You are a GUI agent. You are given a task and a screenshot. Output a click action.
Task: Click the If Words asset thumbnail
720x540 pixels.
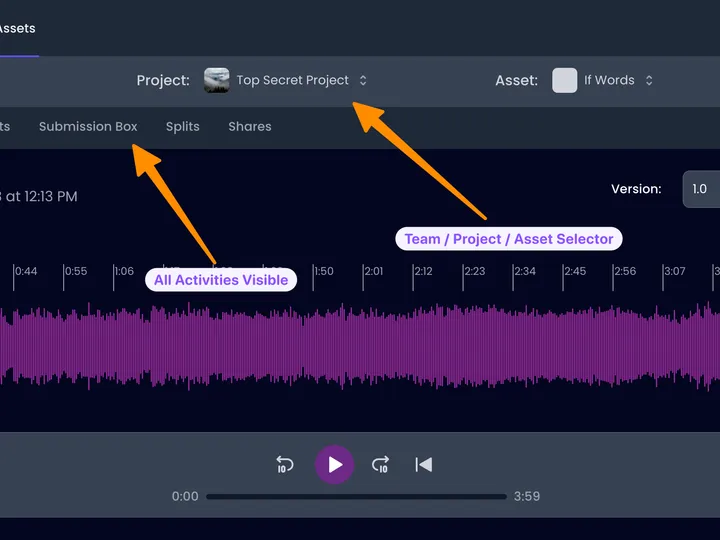(x=564, y=80)
